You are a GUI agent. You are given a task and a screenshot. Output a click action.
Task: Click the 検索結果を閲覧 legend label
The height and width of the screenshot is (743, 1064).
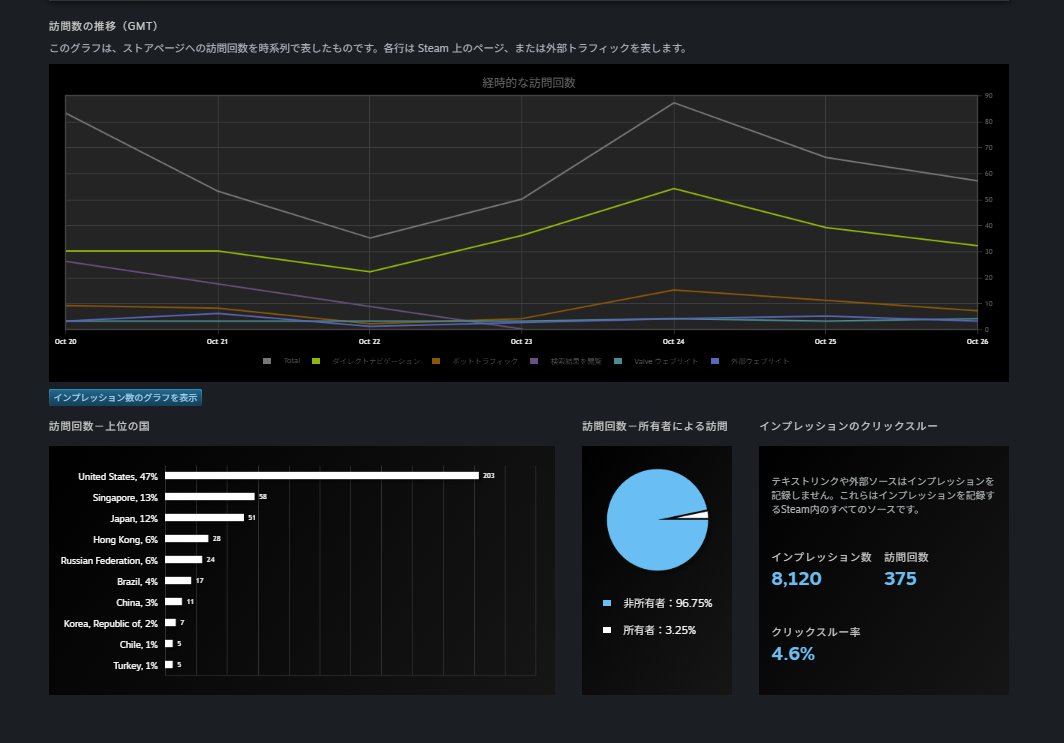click(575, 361)
